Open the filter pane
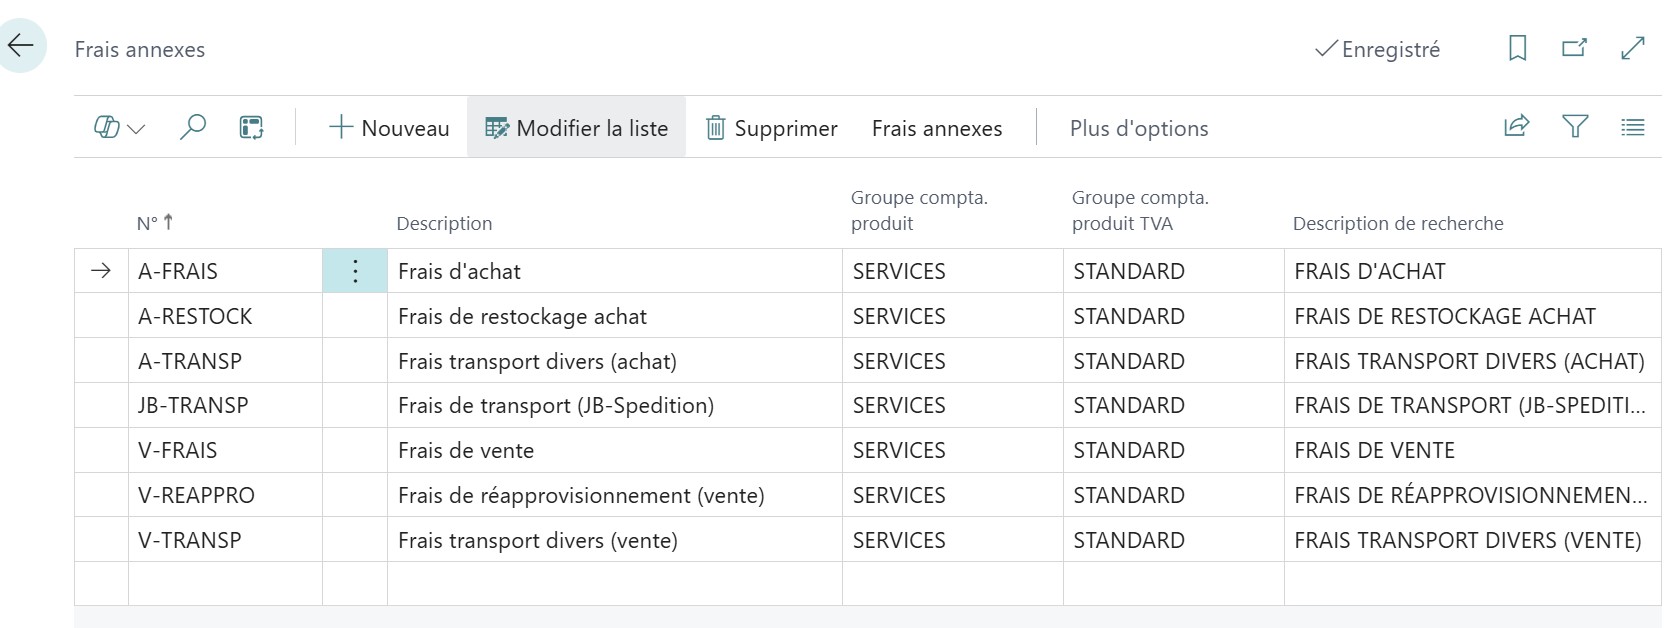Image resolution: width=1676 pixels, height=628 pixels. (1575, 127)
